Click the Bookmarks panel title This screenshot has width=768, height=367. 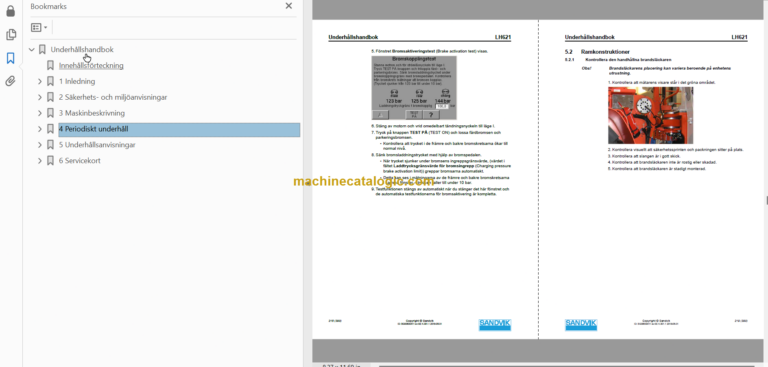(48, 6)
